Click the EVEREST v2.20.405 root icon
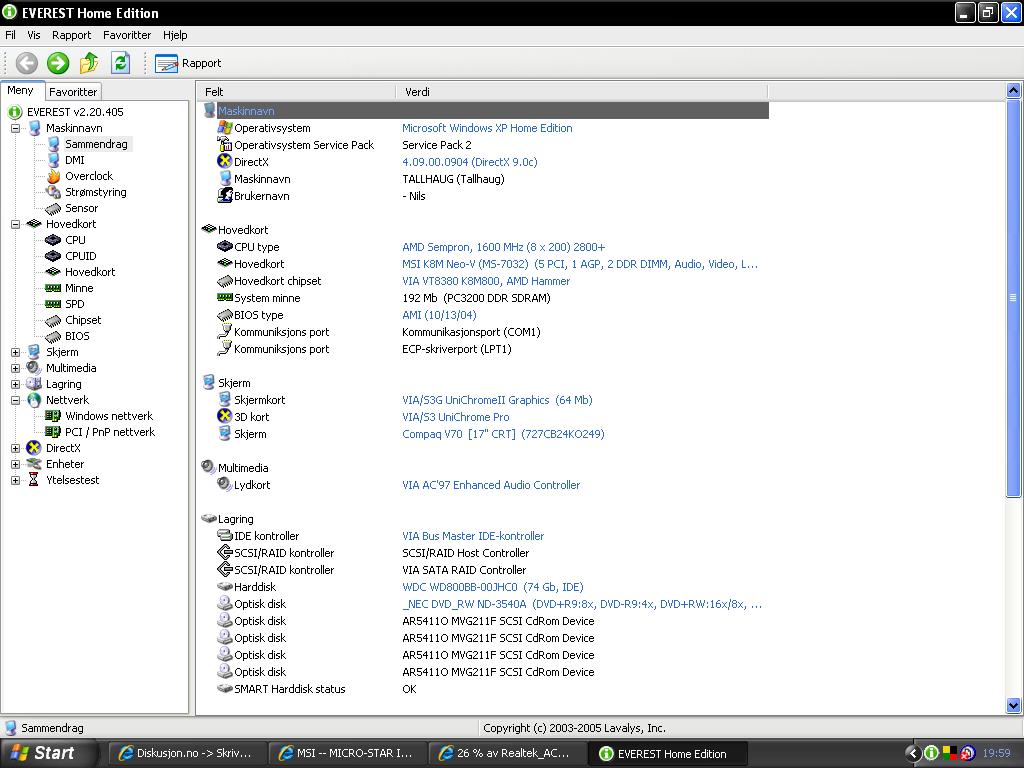The height and width of the screenshot is (768, 1024). pyautogui.click(x=15, y=112)
